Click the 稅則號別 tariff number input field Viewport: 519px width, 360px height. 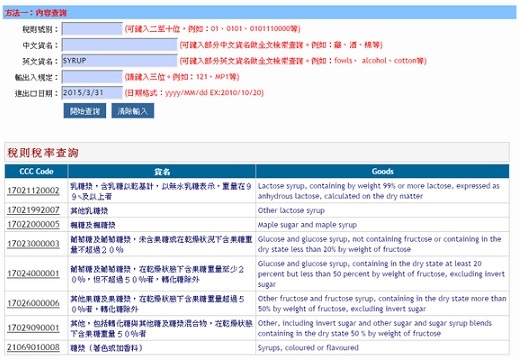pyautogui.click(x=92, y=29)
